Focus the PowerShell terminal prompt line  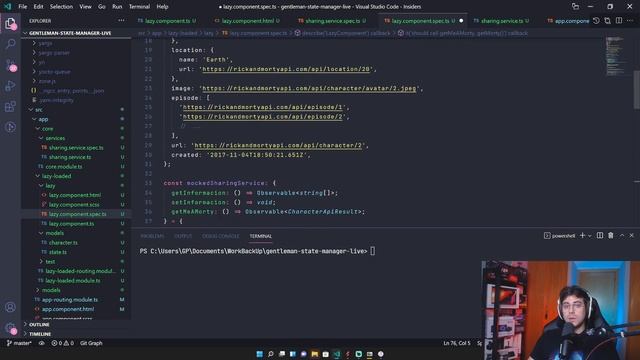pos(257,251)
